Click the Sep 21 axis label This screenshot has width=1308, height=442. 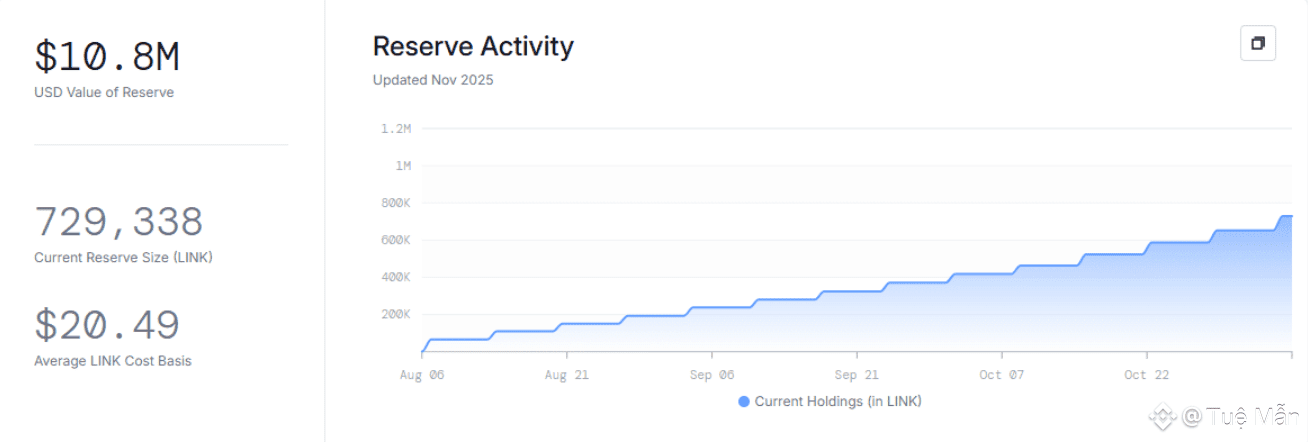[856, 375]
